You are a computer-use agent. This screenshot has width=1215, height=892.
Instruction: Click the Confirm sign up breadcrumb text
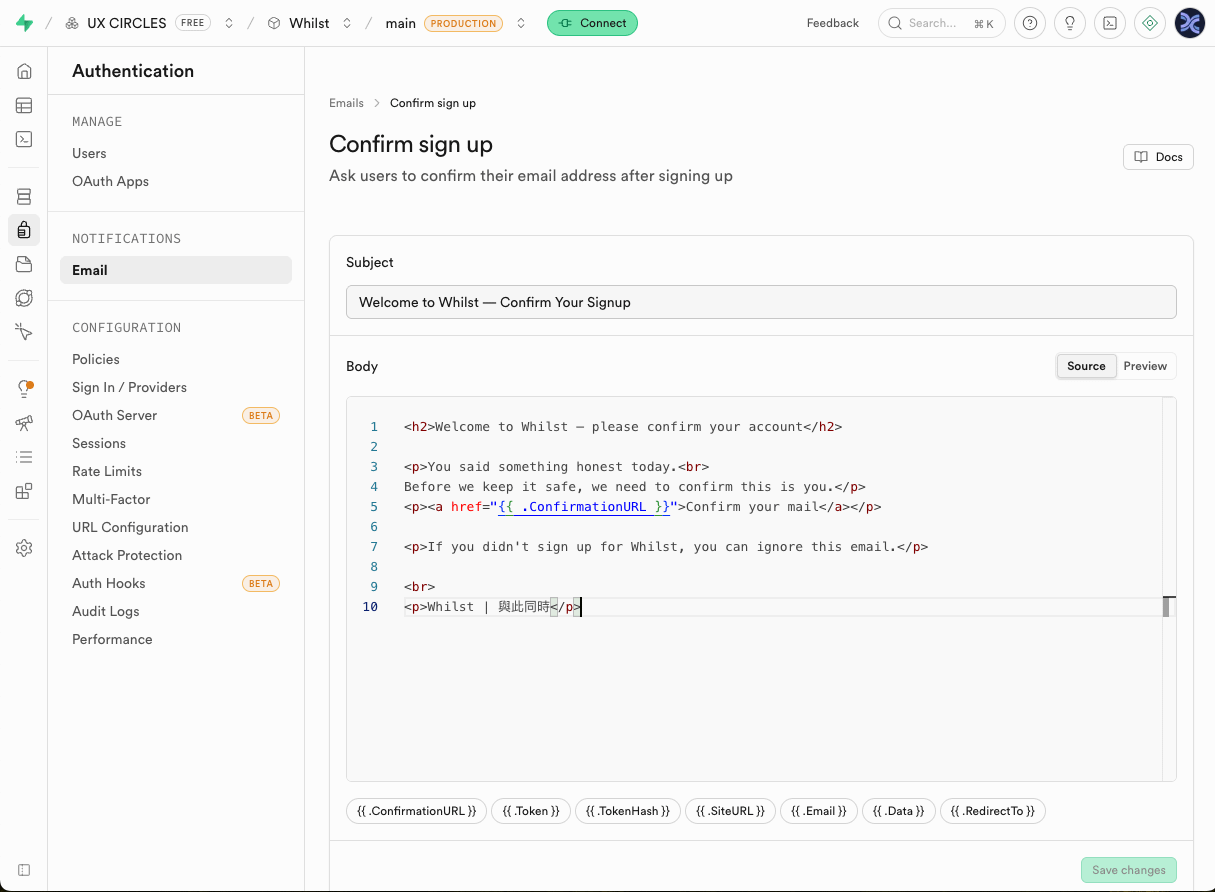point(433,103)
